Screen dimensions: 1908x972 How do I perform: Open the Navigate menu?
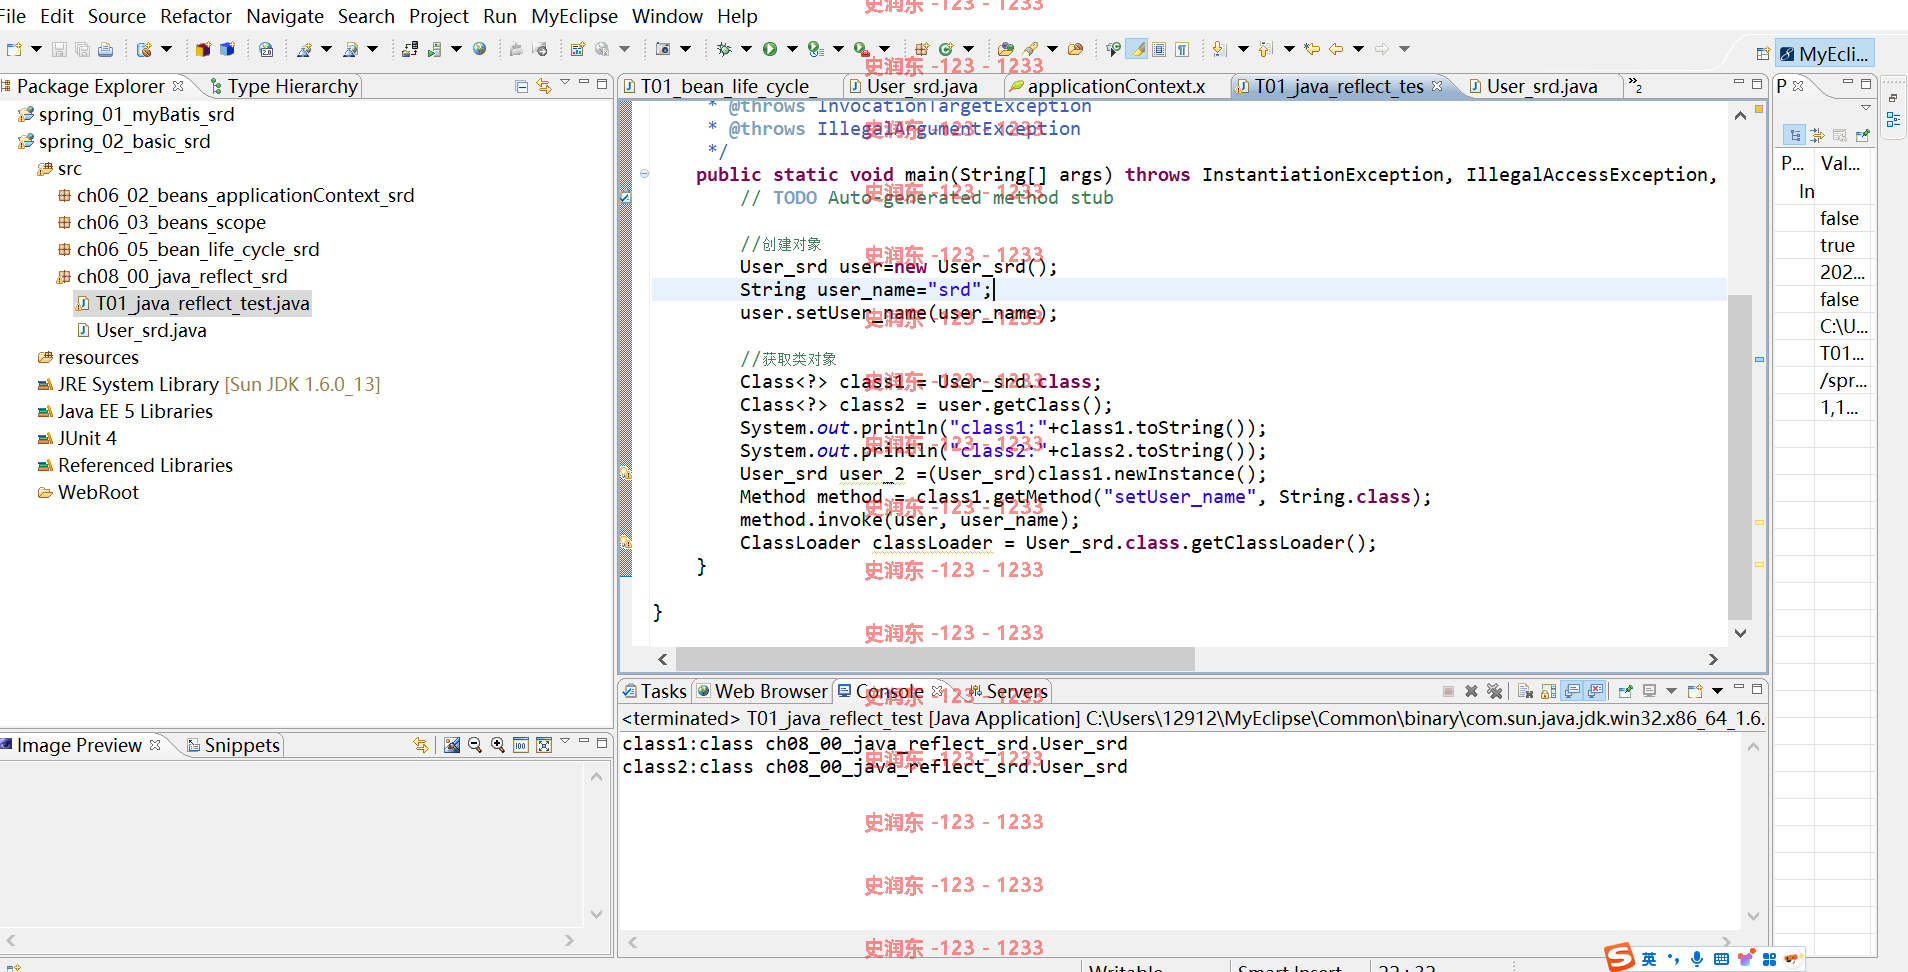pyautogui.click(x=285, y=16)
